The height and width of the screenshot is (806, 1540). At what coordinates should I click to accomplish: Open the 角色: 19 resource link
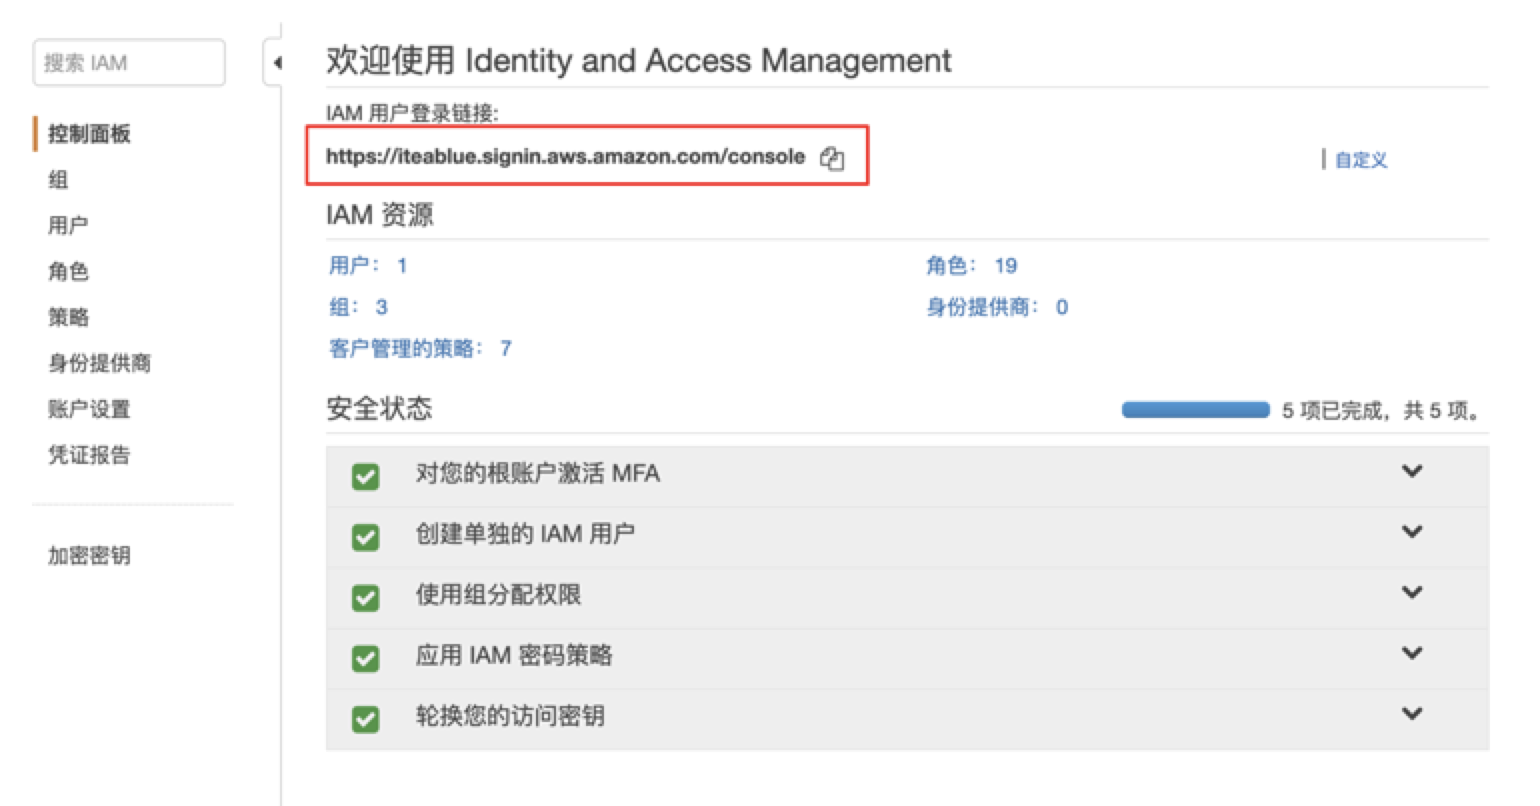click(x=971, y=266)
